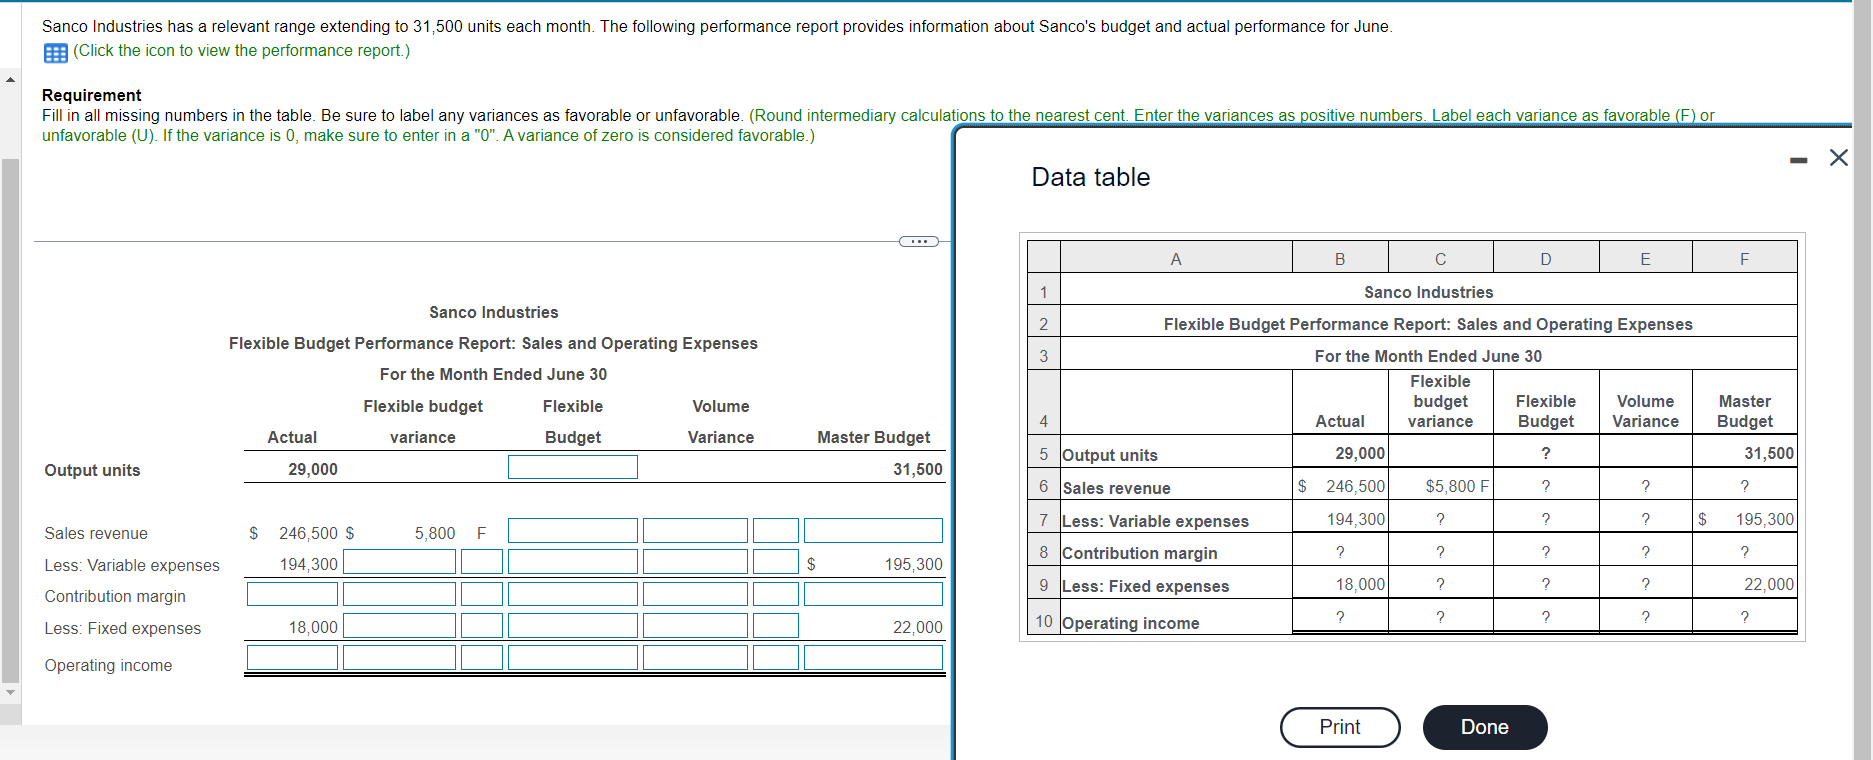The width and height of the screenshot is (1873, 760).
Task: Select Variable expenses flexible budget variance input
Action: pos(399,561)
